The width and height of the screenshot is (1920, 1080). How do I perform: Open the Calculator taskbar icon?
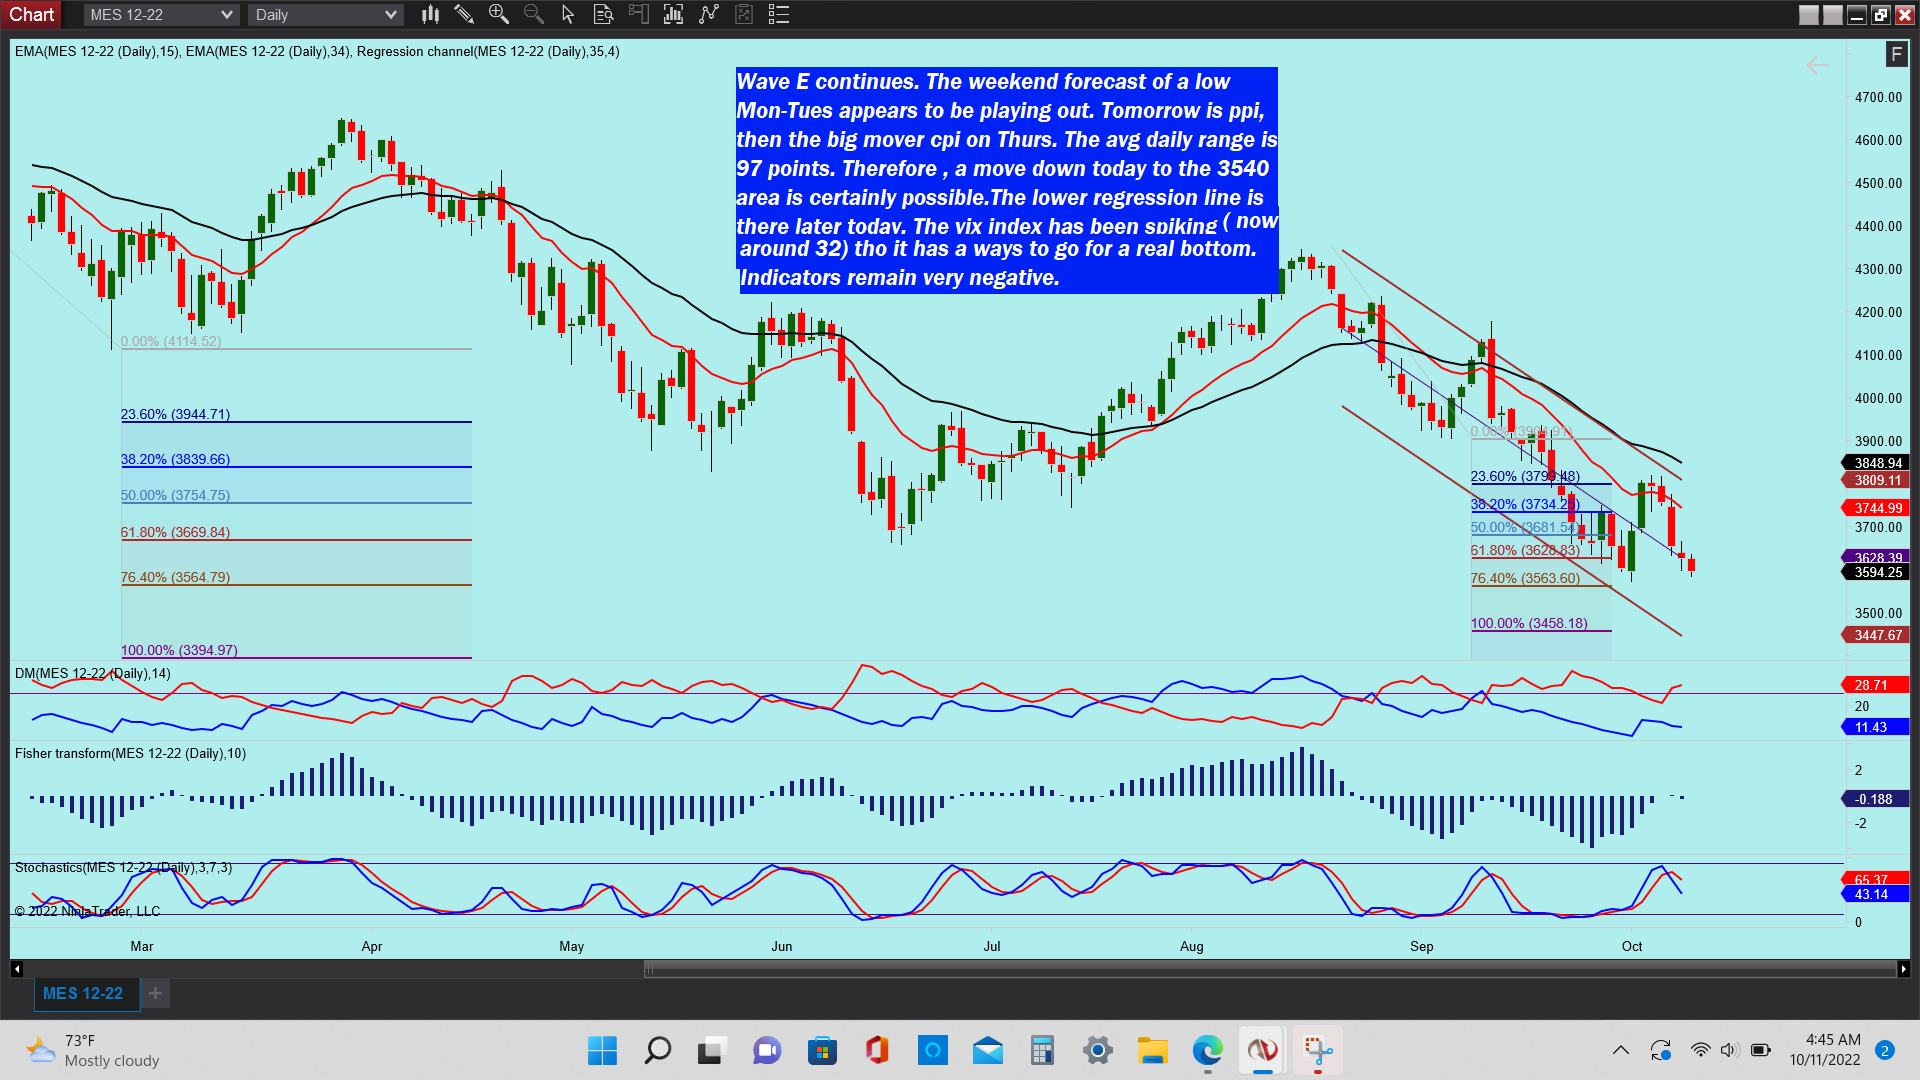tap(1042, 1050)
